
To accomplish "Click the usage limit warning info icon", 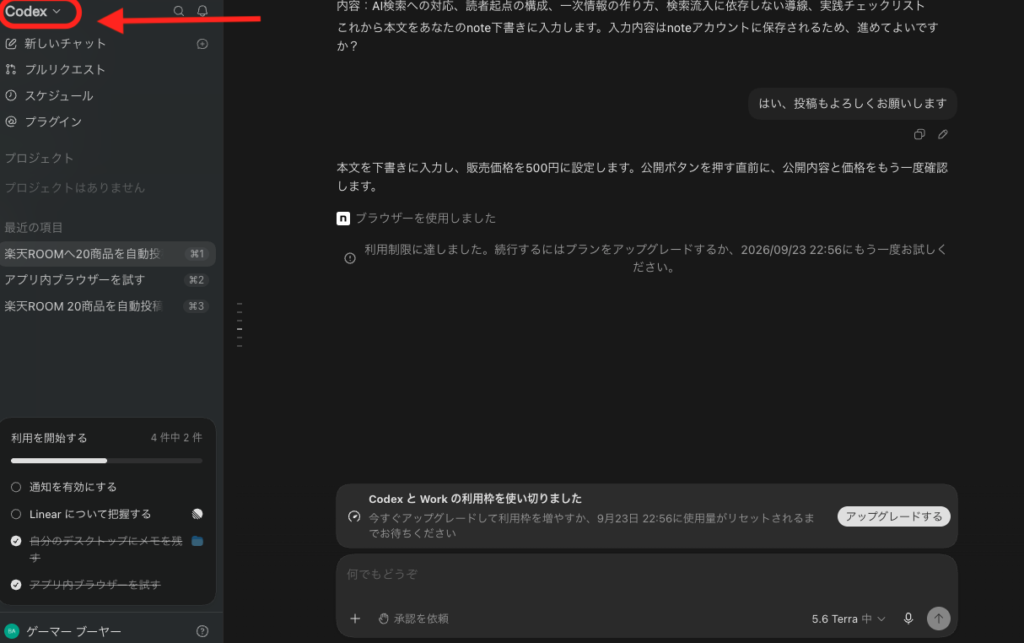I will pos(350,259).
